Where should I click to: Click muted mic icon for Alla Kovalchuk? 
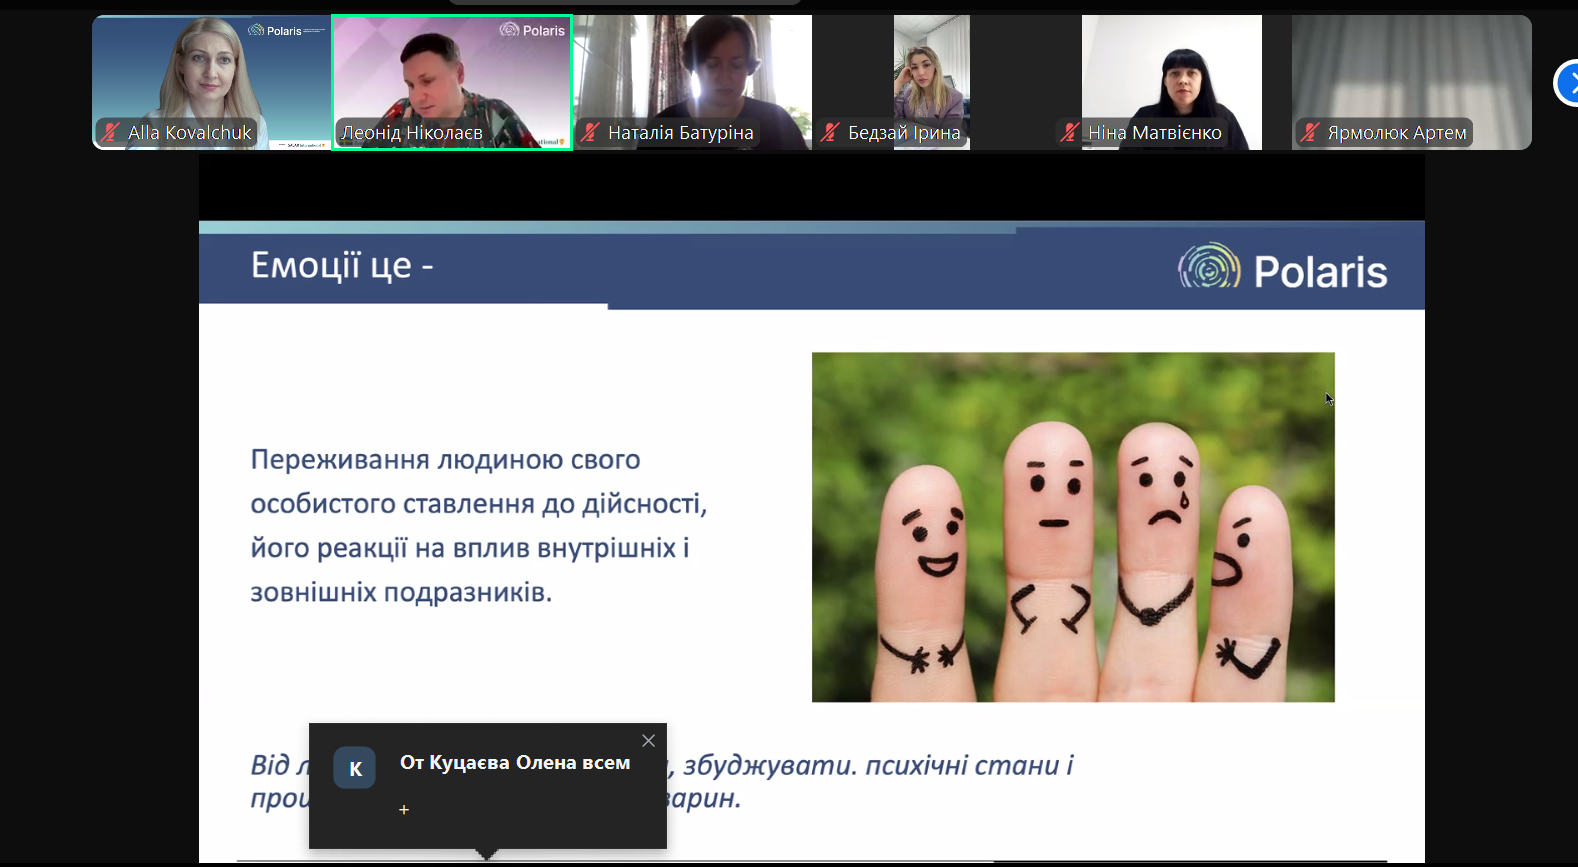coord(111,132)
